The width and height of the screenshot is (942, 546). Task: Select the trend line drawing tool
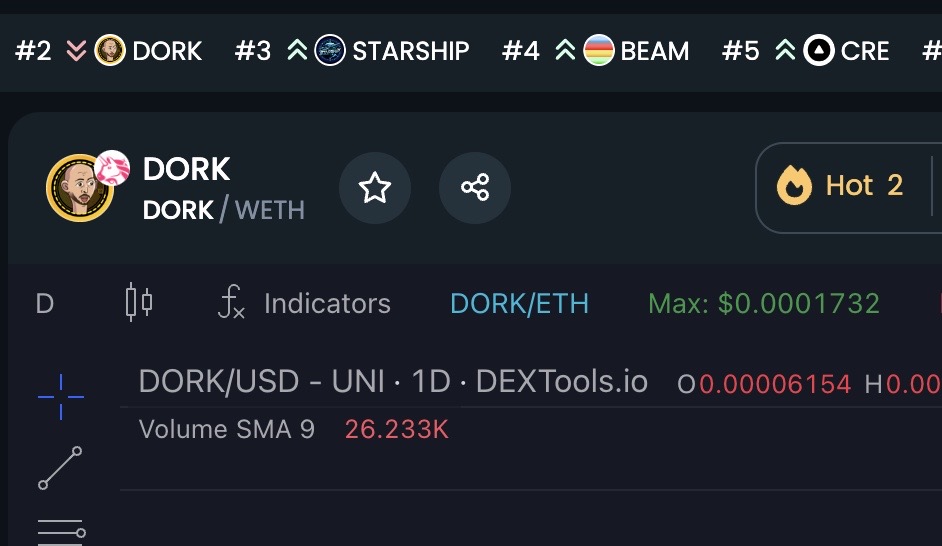[60, 468]
